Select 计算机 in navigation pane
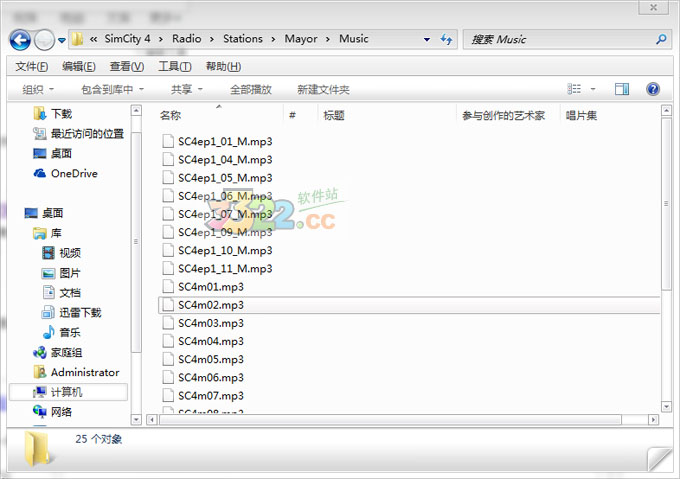 point(69,392)
